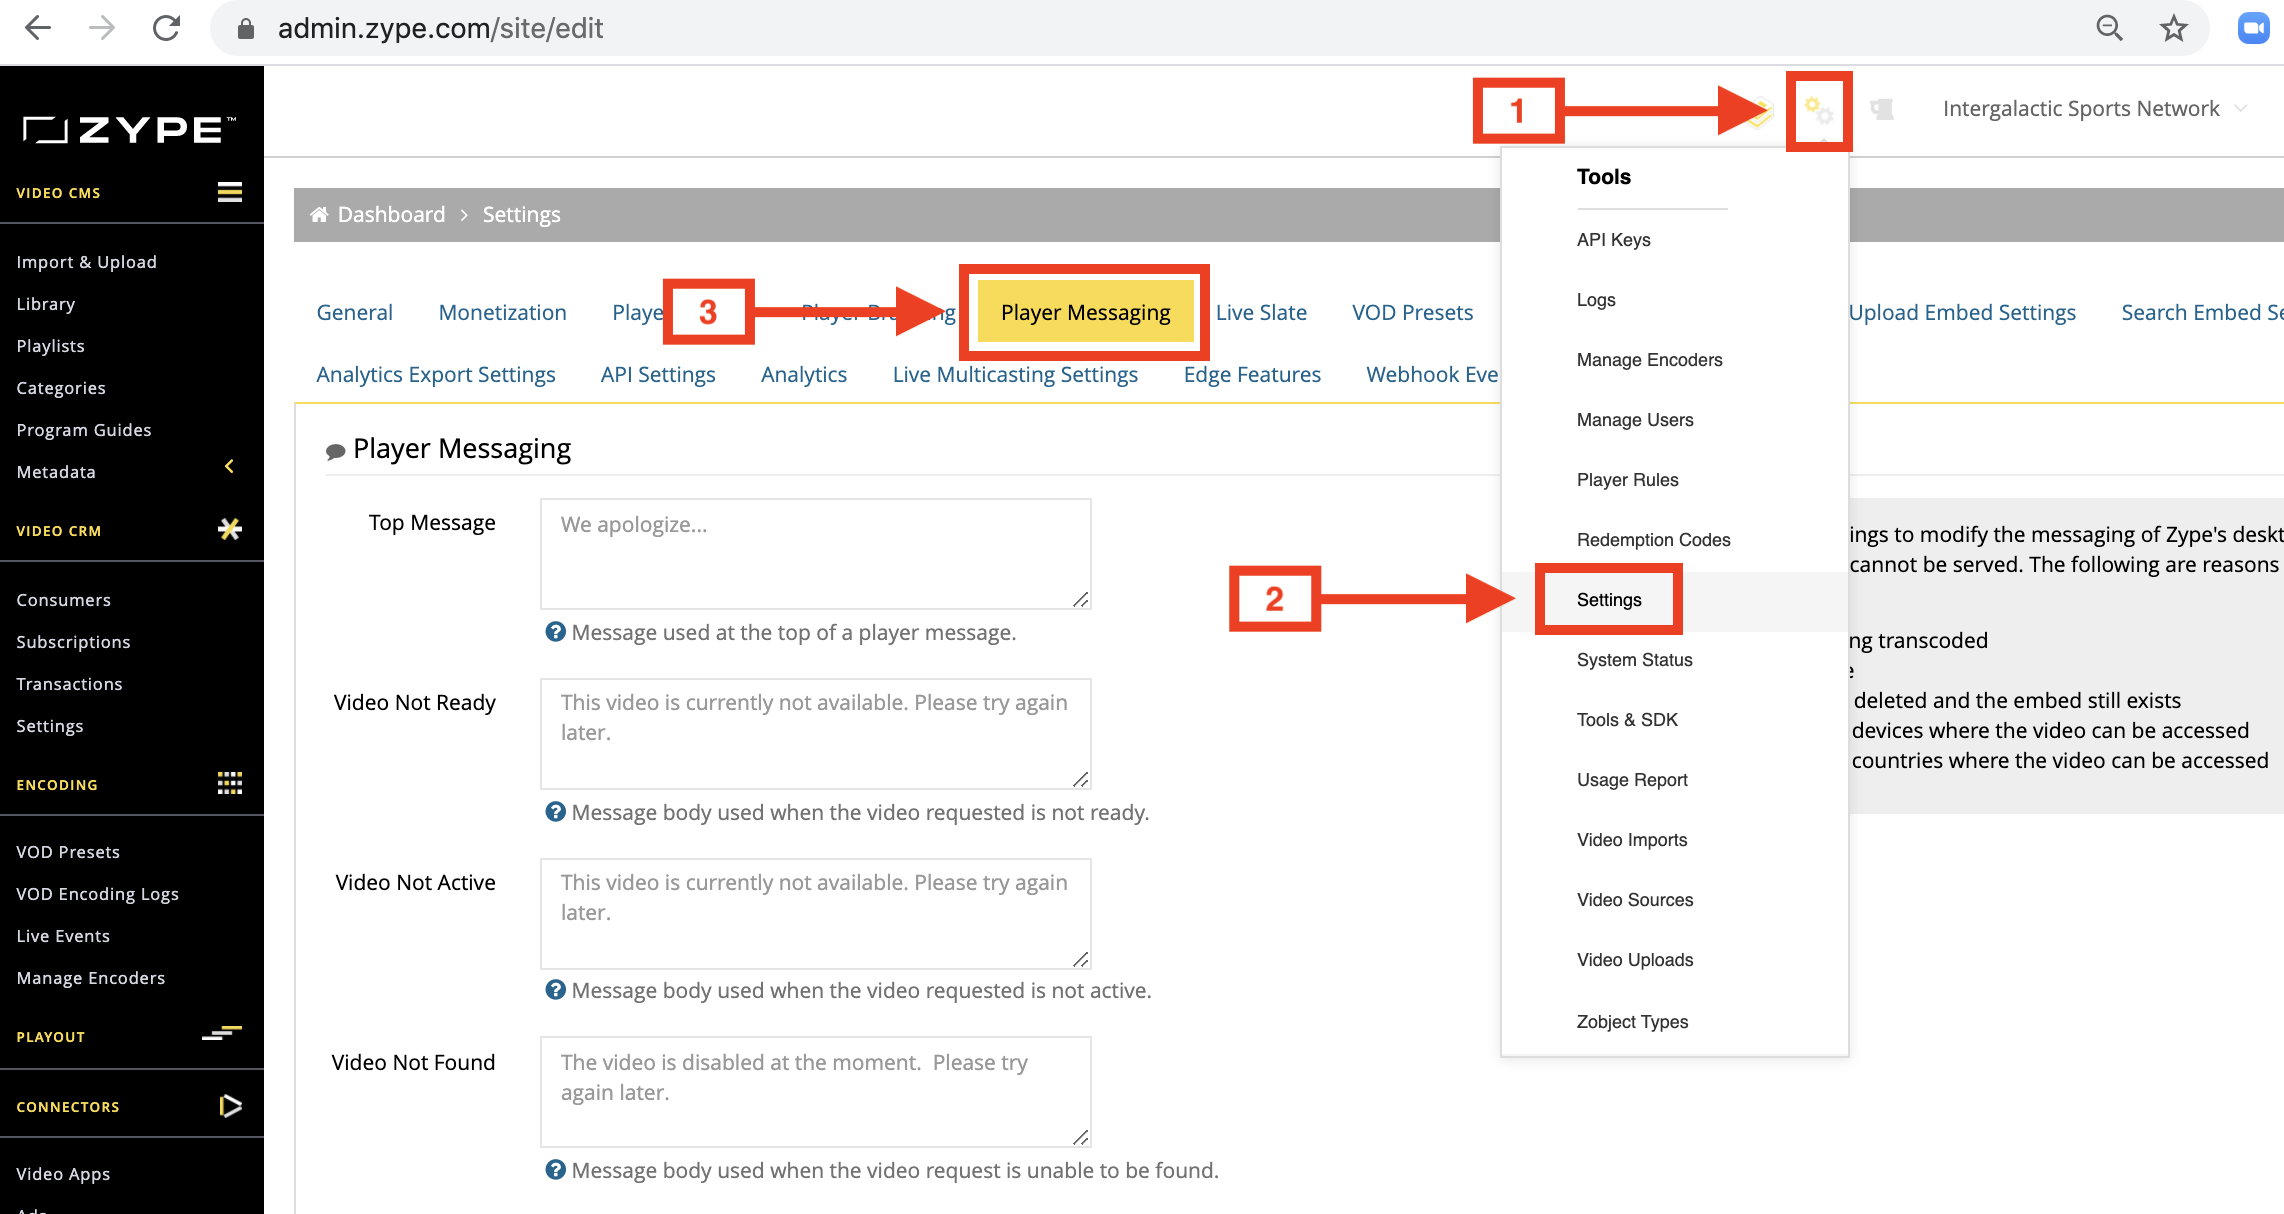The height and width of the screenshot is (1214, 2284).
Task: Open Playlists in sidebar
Action: click(x=50, y=345)
